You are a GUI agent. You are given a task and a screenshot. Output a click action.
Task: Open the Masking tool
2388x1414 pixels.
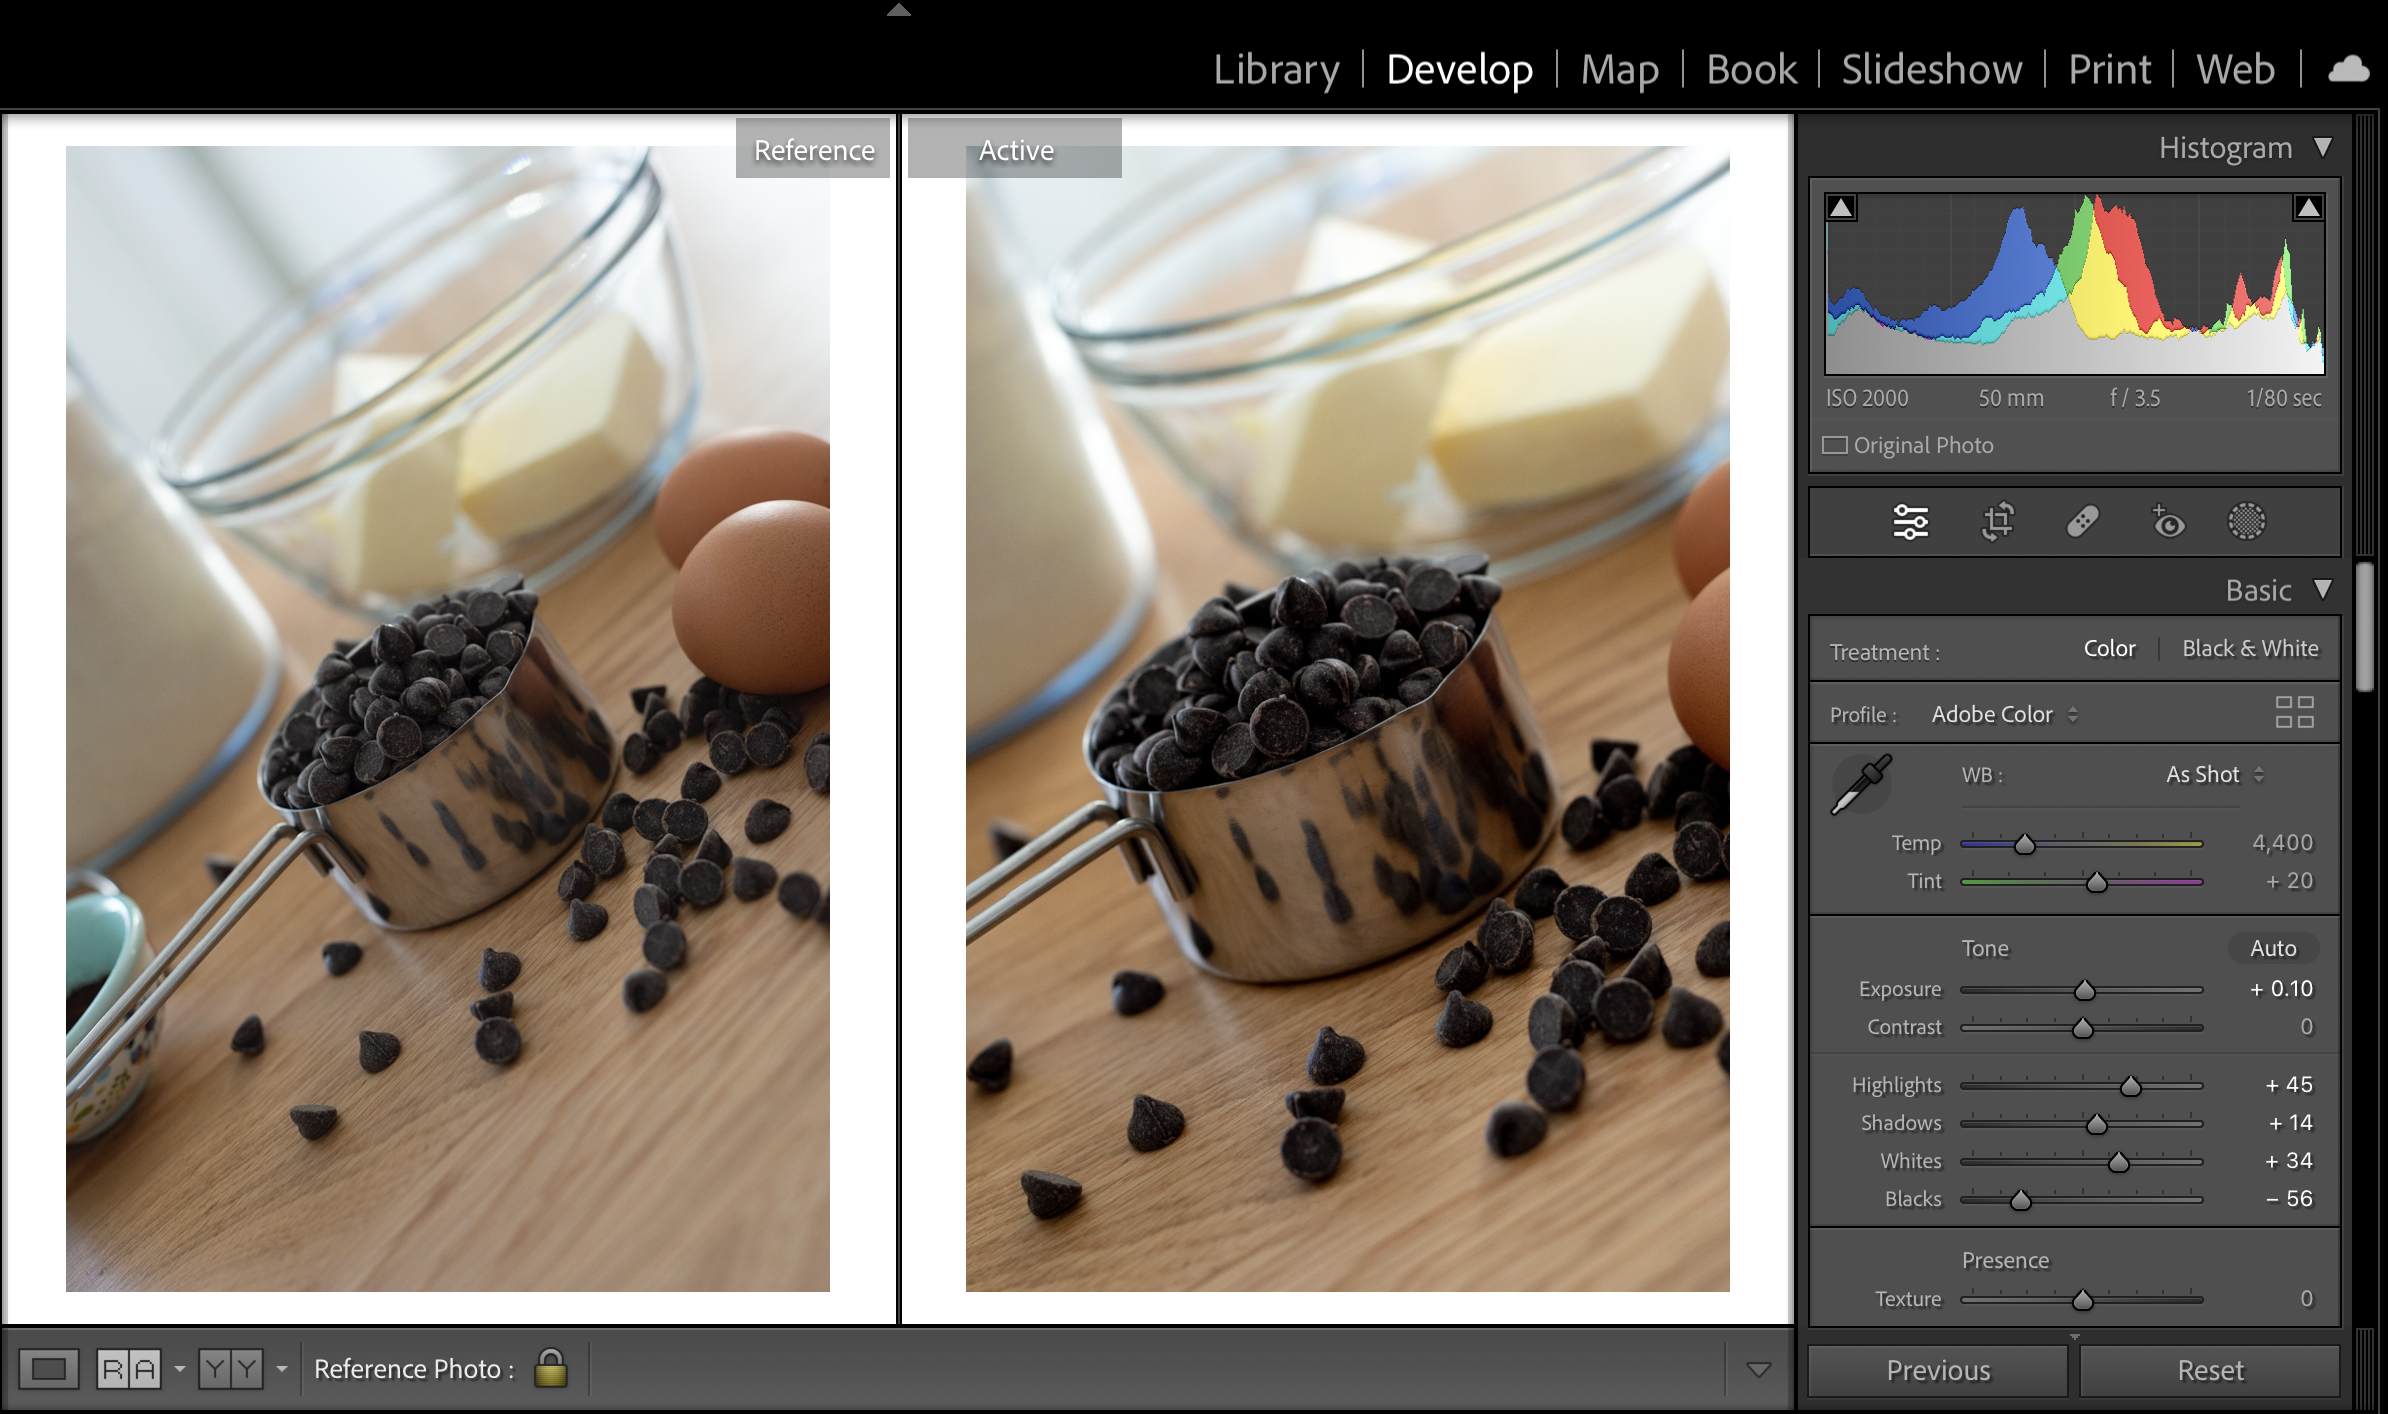point(2246,522)
